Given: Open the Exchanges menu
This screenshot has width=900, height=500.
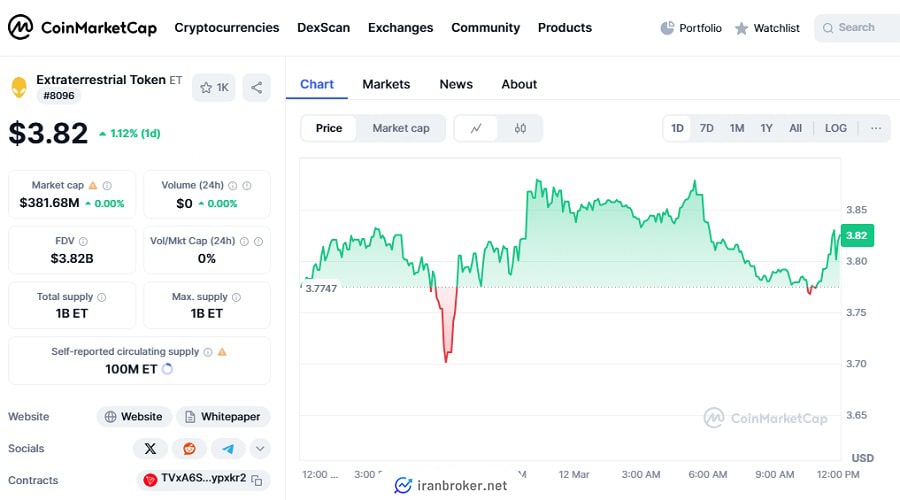Looking at the screenshot, I should (401, 28).
